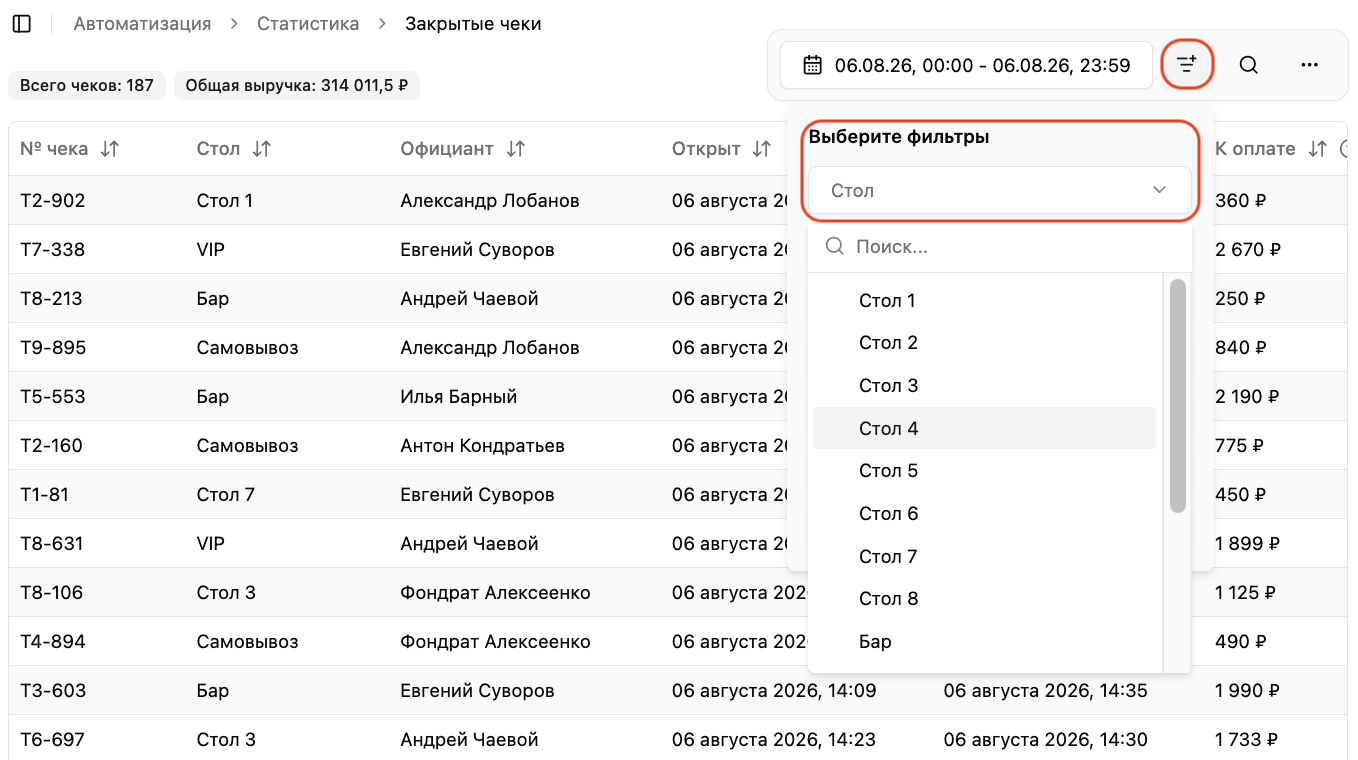Open the add filters icon button
1358x760 pixels.
(x=1186, y=65)
